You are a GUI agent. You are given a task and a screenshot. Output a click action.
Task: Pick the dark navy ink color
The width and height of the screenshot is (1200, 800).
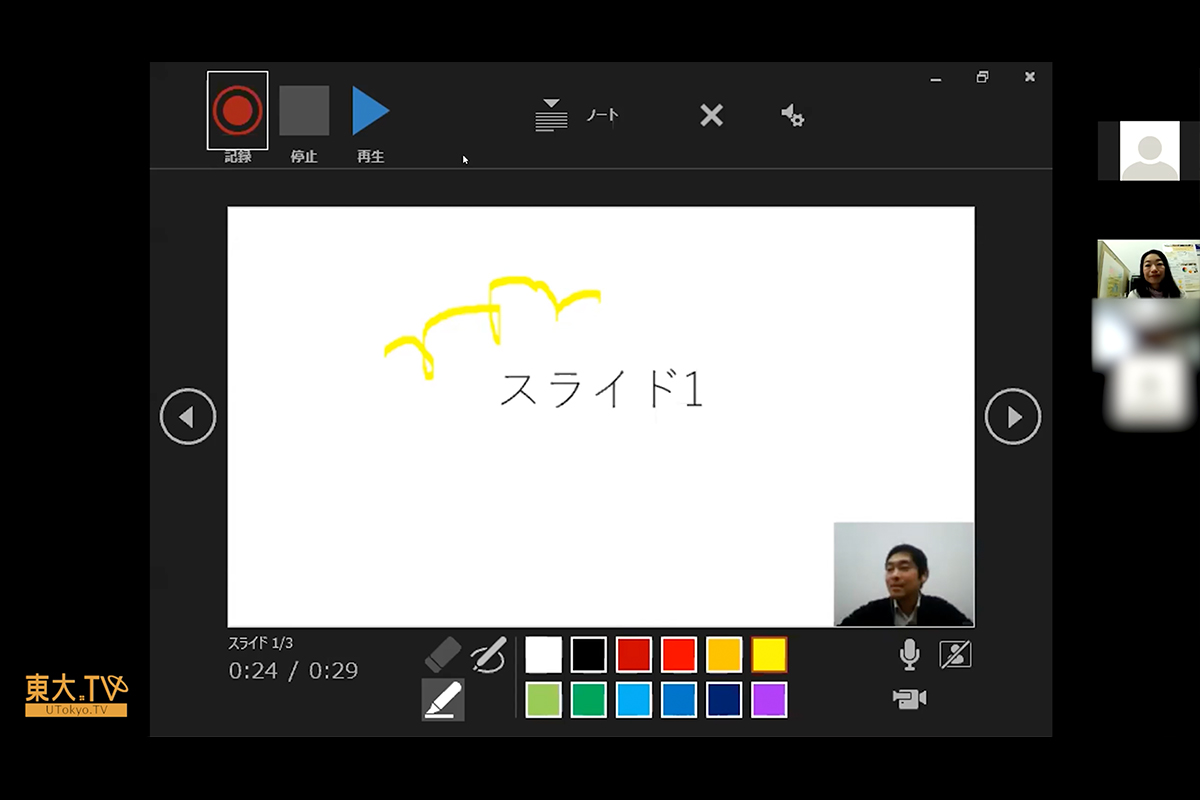[x=724, y=700]
